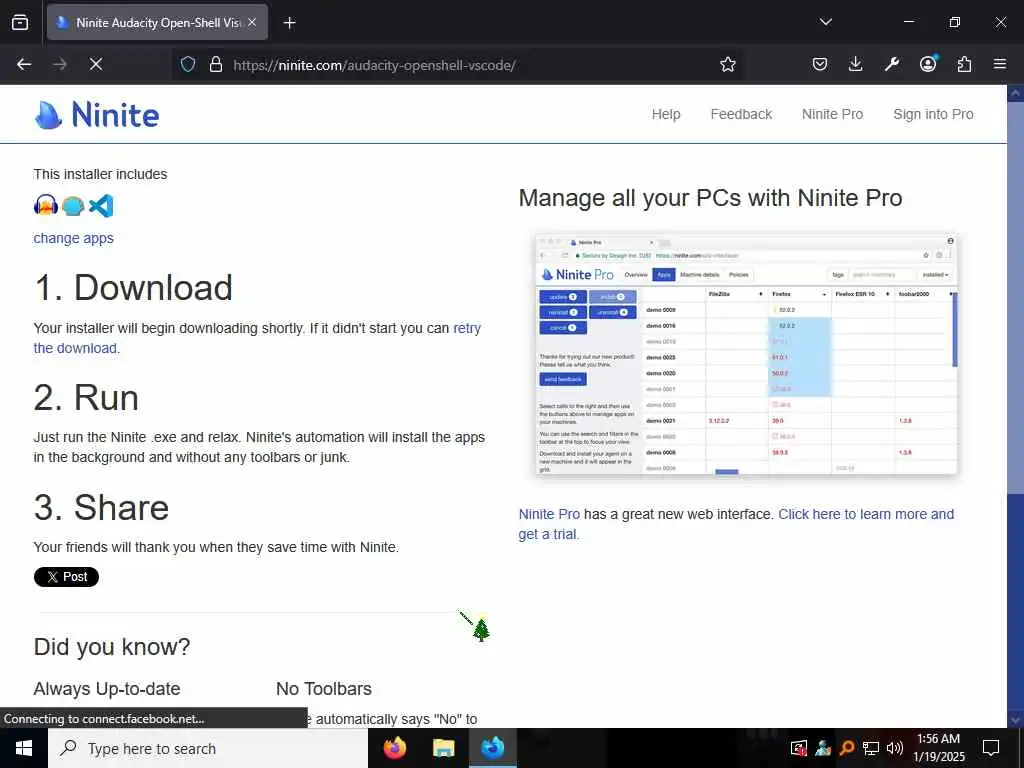Click here to learn more and get trial

pos(866,514)
